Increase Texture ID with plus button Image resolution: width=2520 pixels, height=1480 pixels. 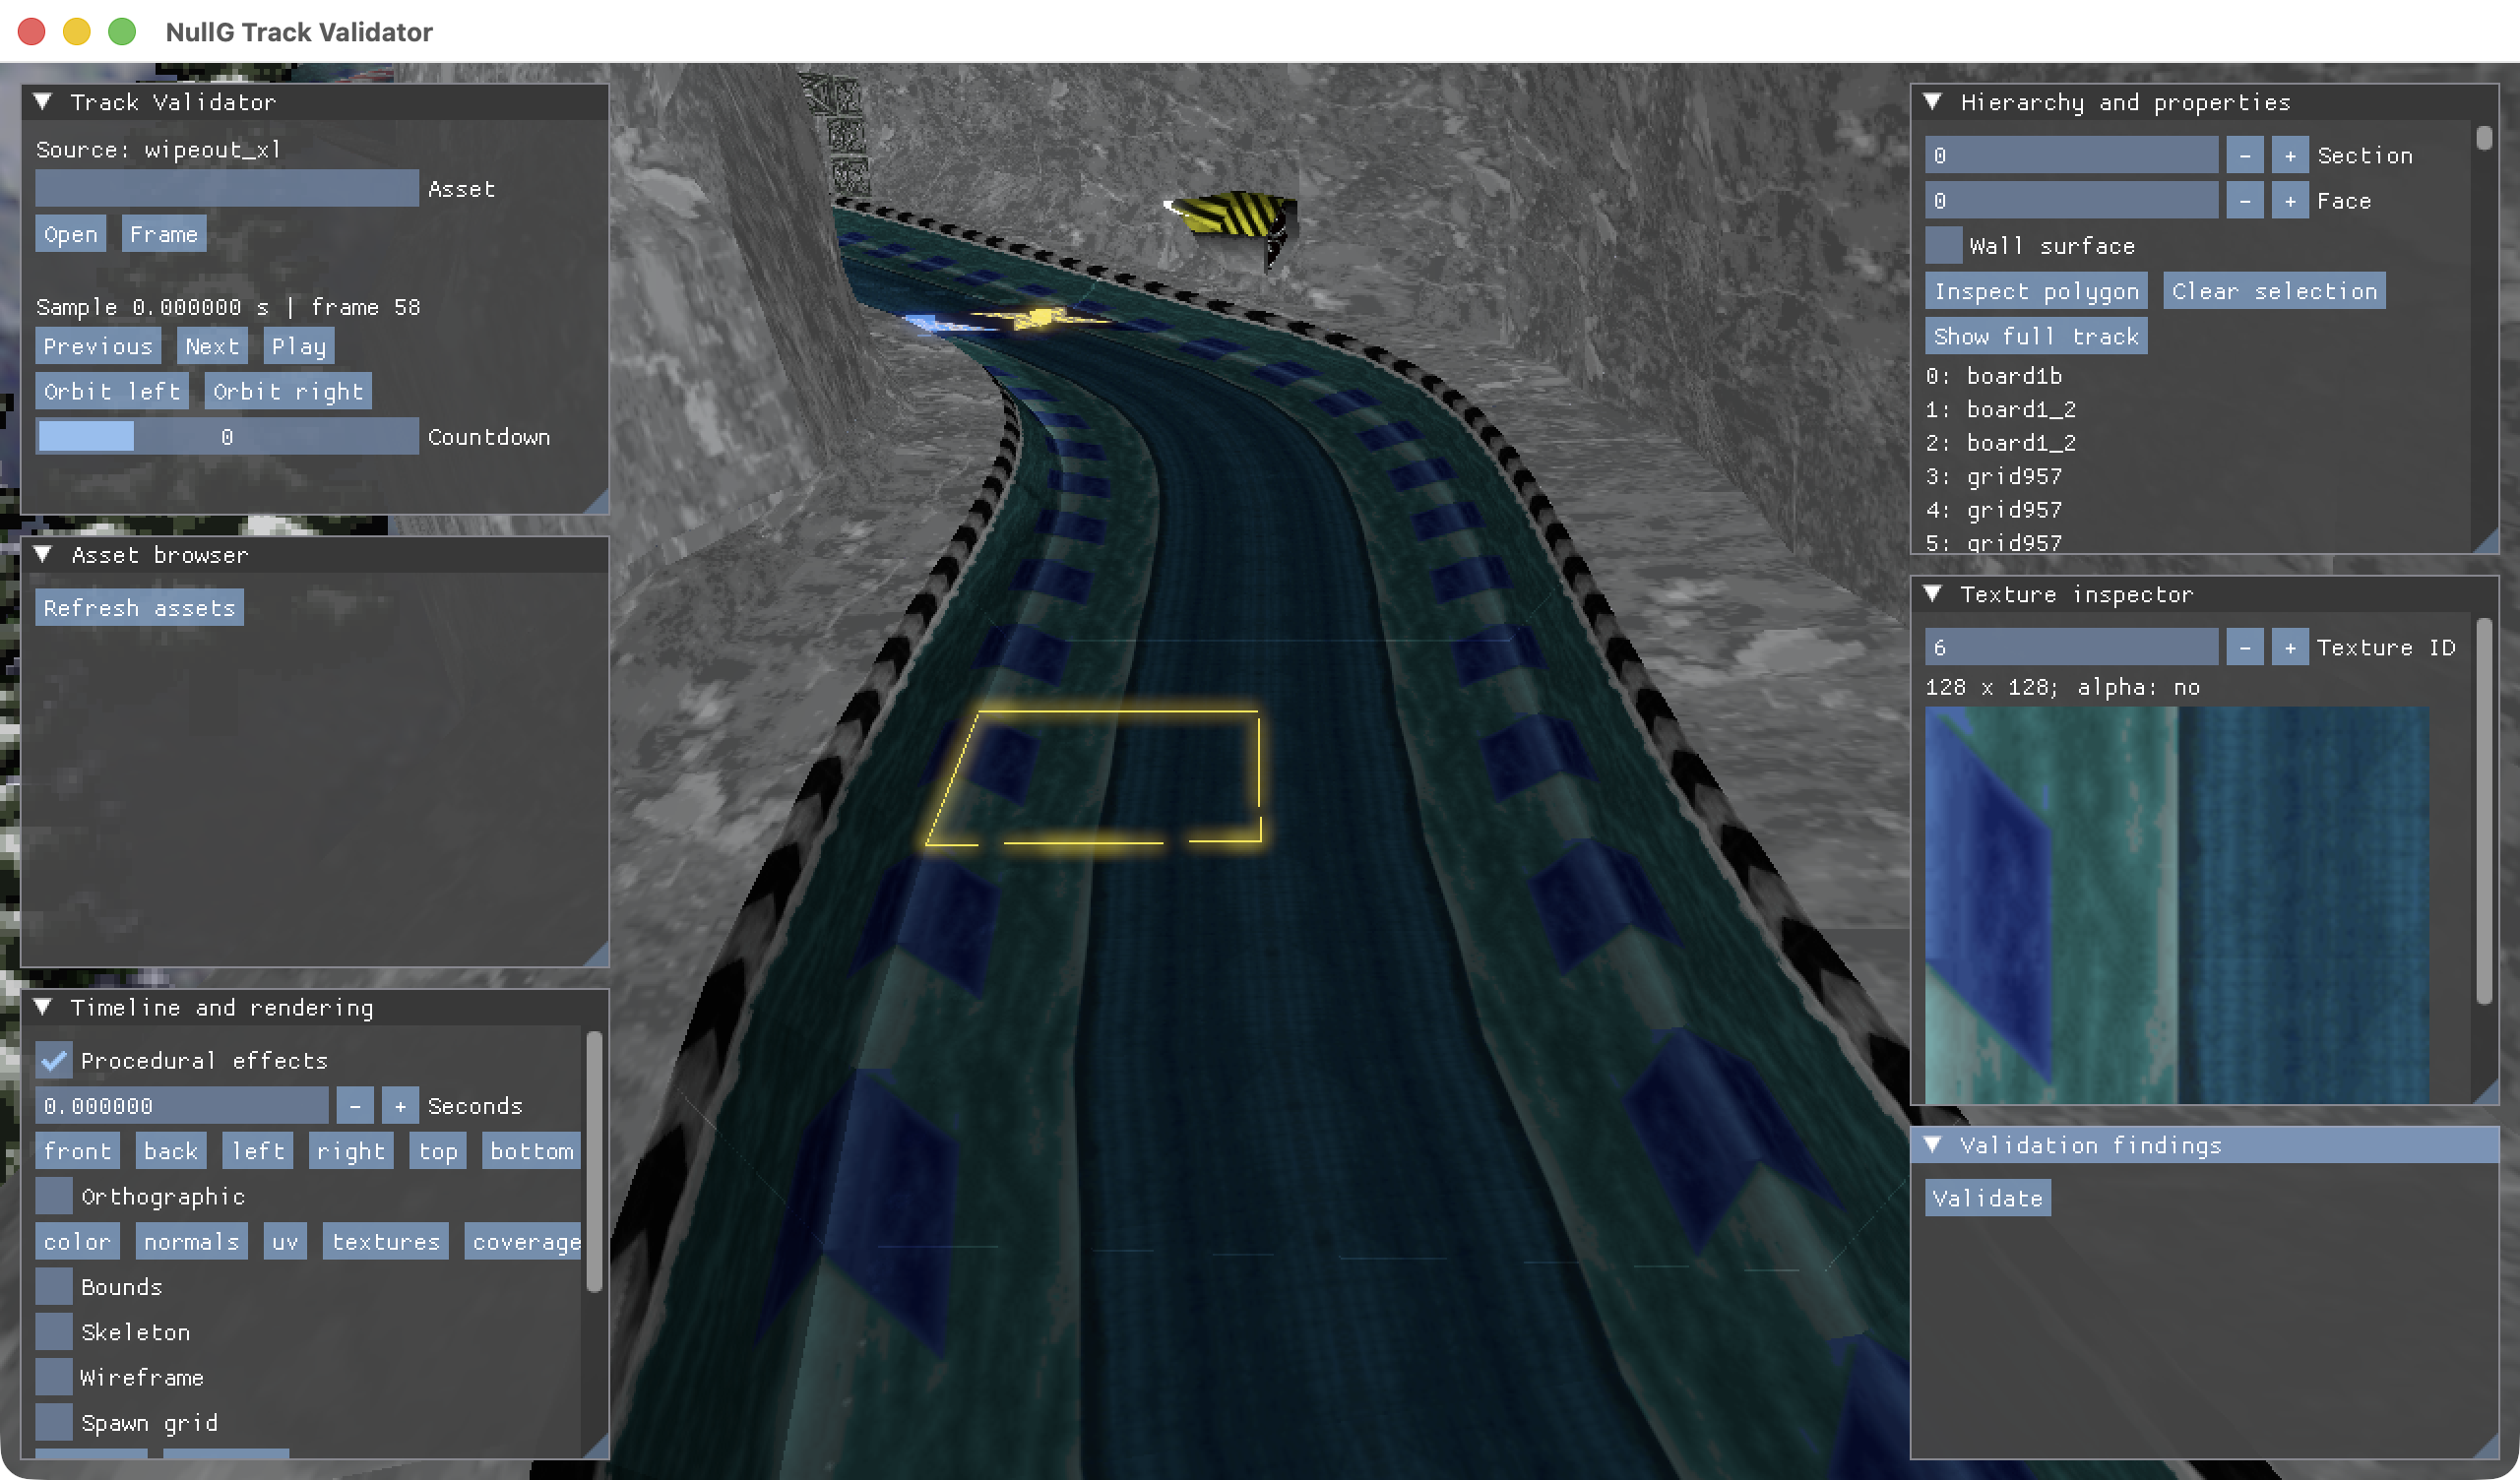[2290, 647]
